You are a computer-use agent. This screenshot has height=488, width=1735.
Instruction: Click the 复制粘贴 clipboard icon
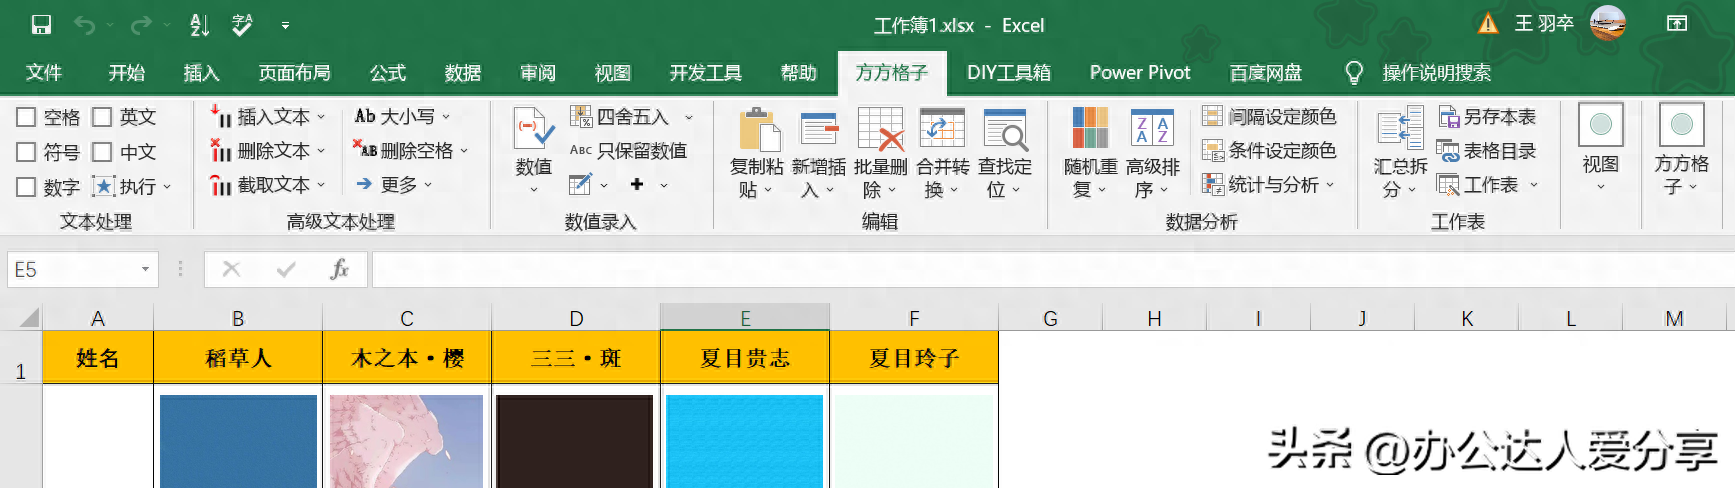758,130
